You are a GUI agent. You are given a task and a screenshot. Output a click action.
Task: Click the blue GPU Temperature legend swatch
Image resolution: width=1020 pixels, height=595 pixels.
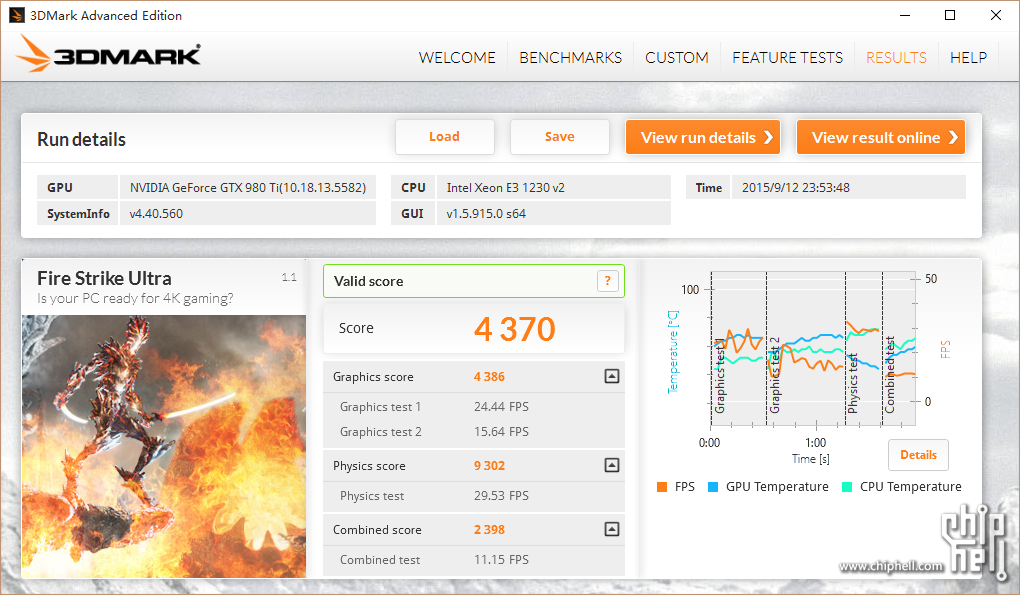(x=713, y=487)
